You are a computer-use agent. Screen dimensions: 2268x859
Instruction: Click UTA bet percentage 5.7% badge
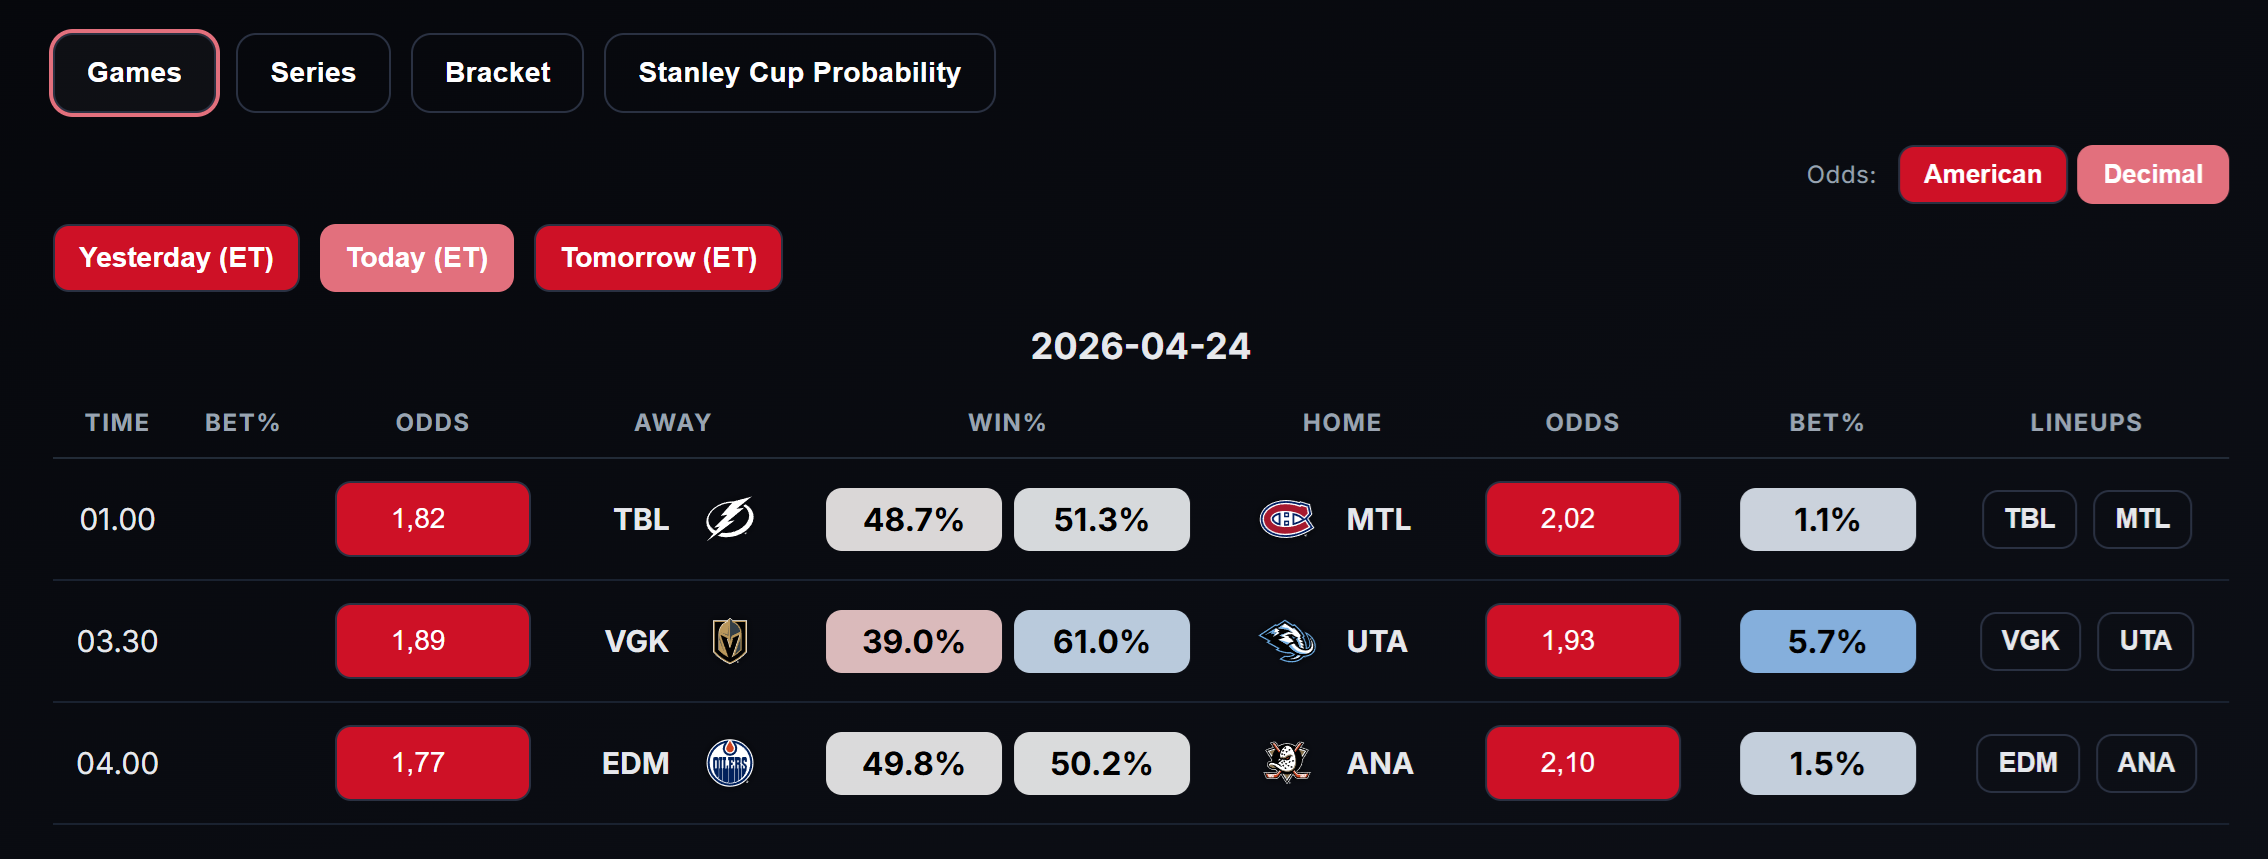click(1827, 641)
